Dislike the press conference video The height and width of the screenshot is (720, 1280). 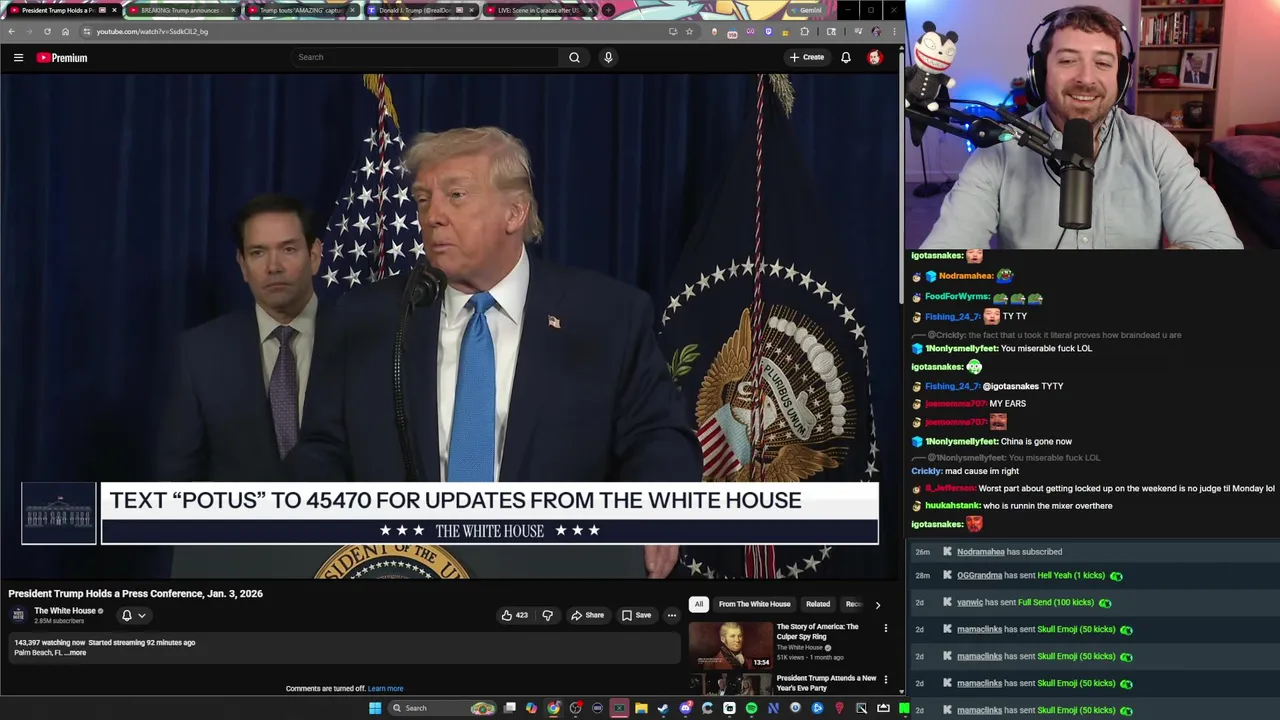click(x=547, y=615)
